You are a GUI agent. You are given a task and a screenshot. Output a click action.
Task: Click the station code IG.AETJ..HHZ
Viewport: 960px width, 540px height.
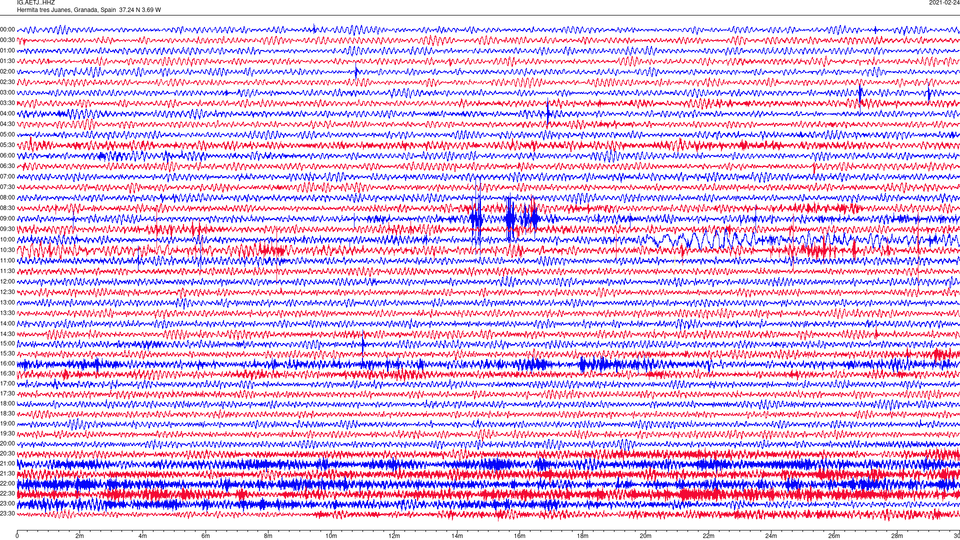[36, 2]
